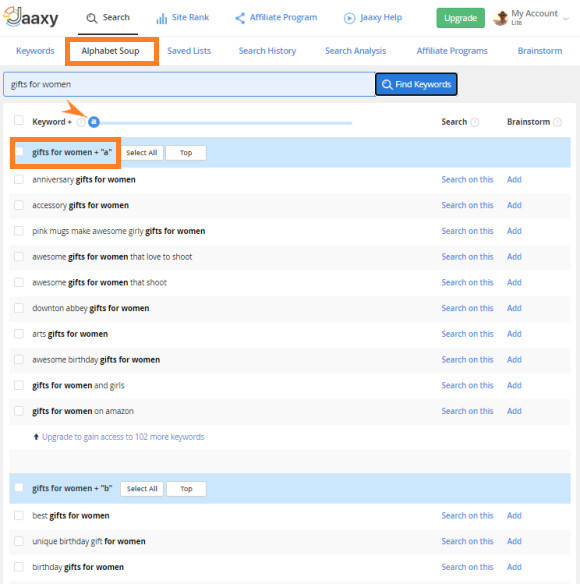This screenshot has height=584, width=580.
Task: Expand the My Account dropdown arrow
Action: click(566, 18)
